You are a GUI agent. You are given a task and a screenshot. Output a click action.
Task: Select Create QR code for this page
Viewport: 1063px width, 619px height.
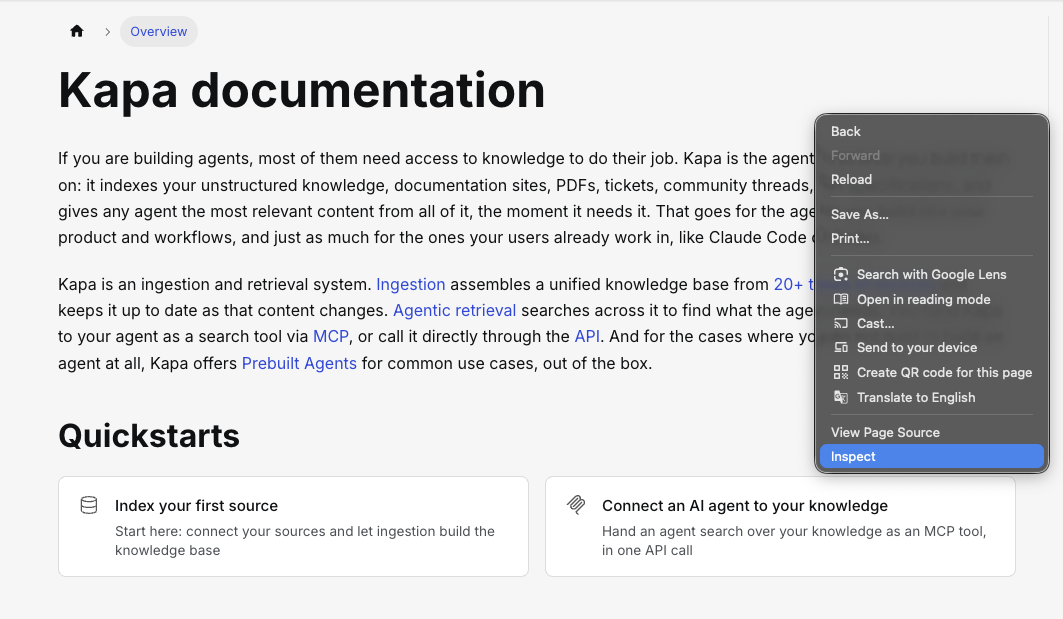(x=931, y=373)
